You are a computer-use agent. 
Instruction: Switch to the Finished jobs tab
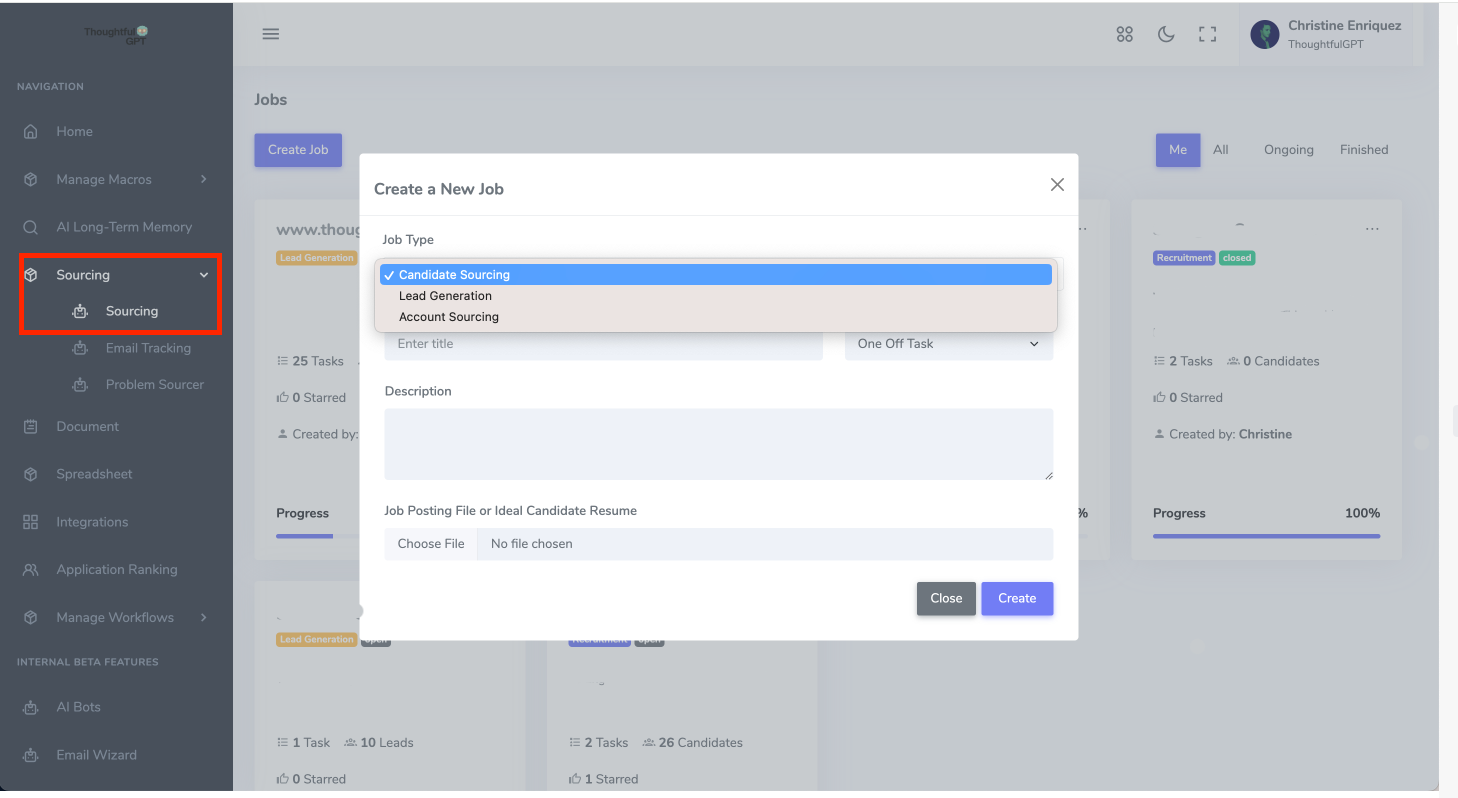(x=1363, y=150)
